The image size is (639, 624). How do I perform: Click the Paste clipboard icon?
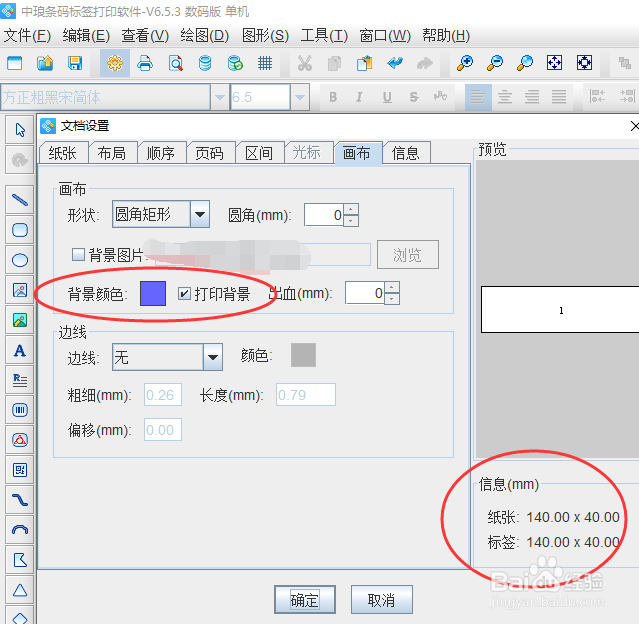point(365,63)
